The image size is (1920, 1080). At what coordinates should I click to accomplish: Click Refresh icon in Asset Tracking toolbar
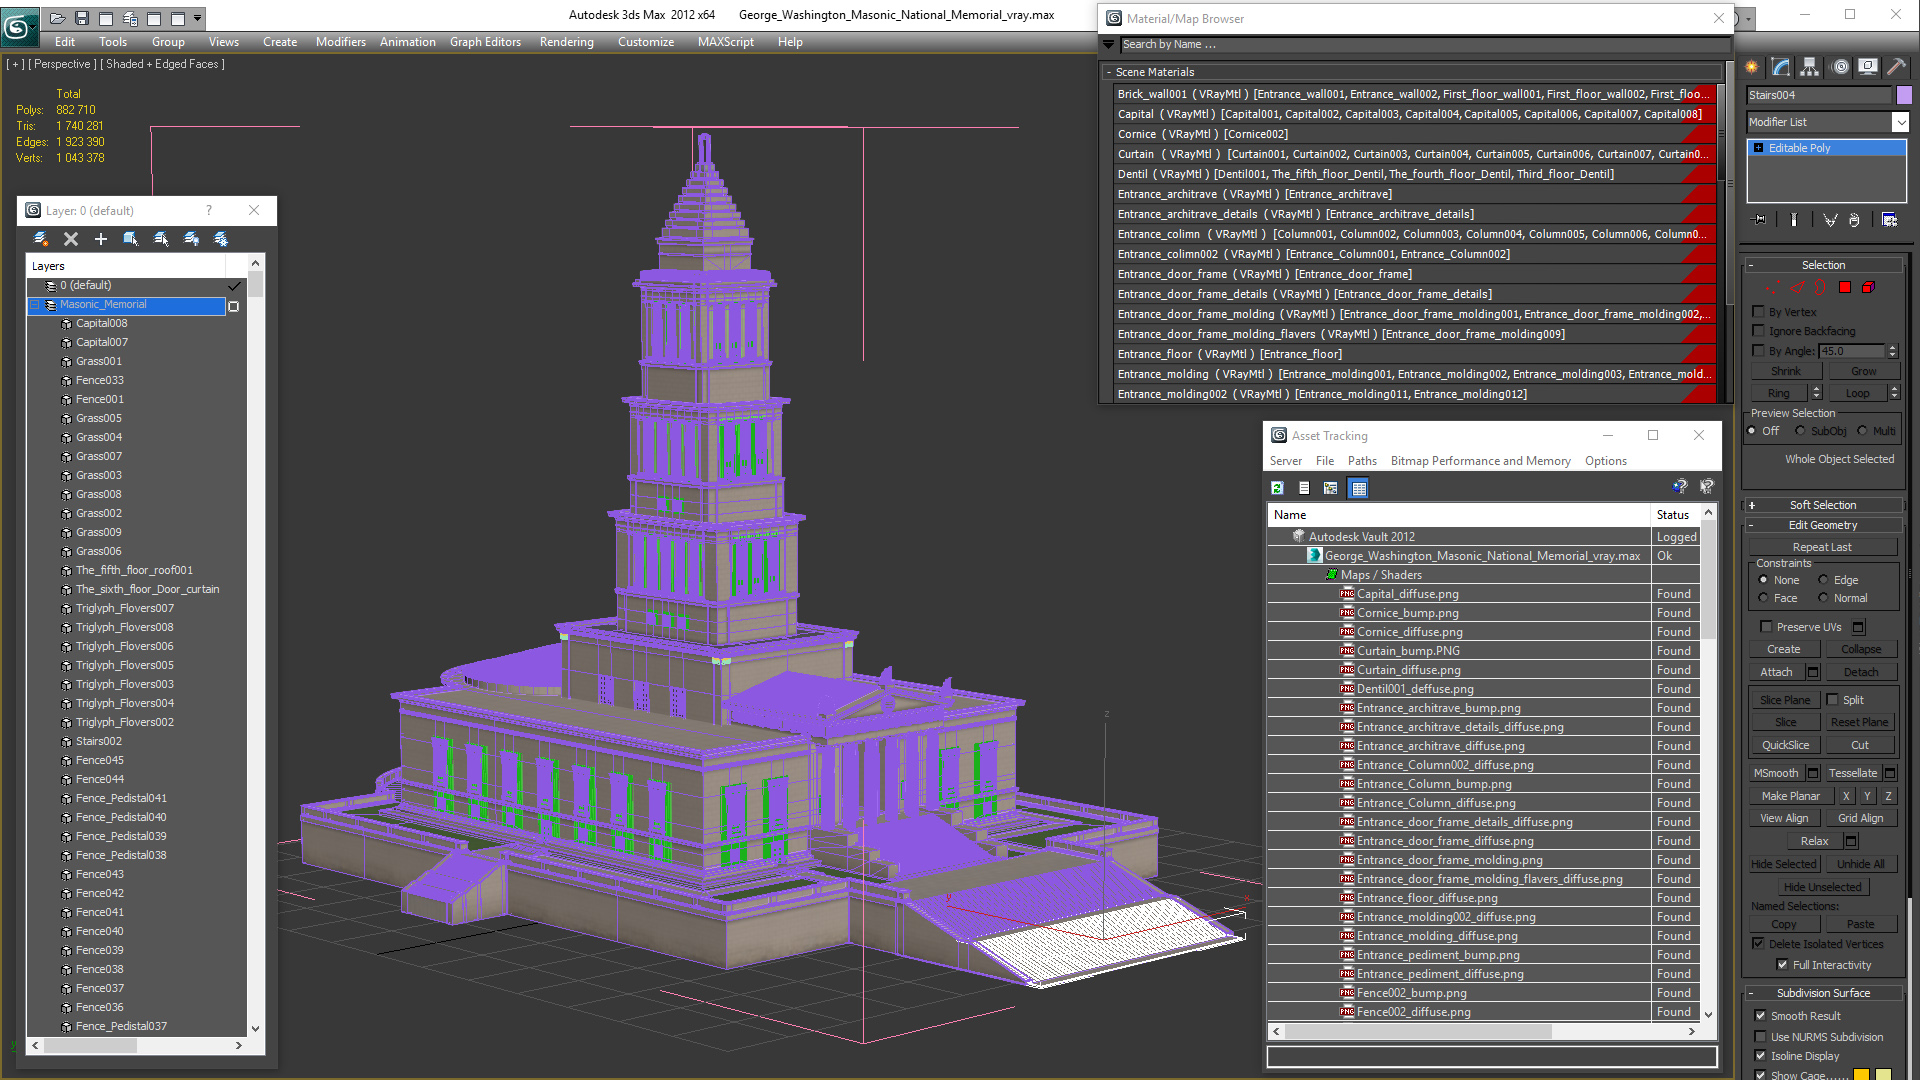pyautogui.click(x=1277, y=488)
